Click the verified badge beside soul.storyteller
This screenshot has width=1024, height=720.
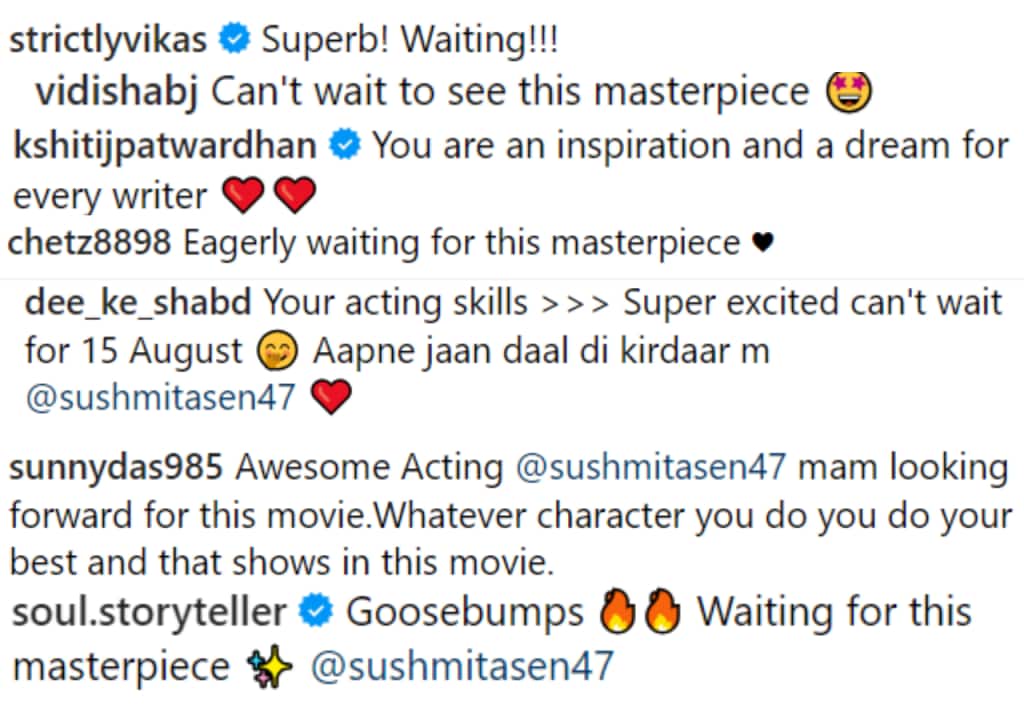tap(316, 612)
